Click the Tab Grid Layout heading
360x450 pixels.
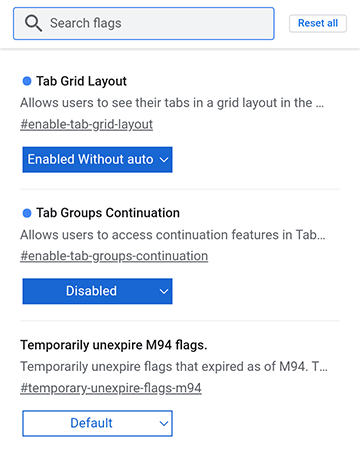(81, 81)
